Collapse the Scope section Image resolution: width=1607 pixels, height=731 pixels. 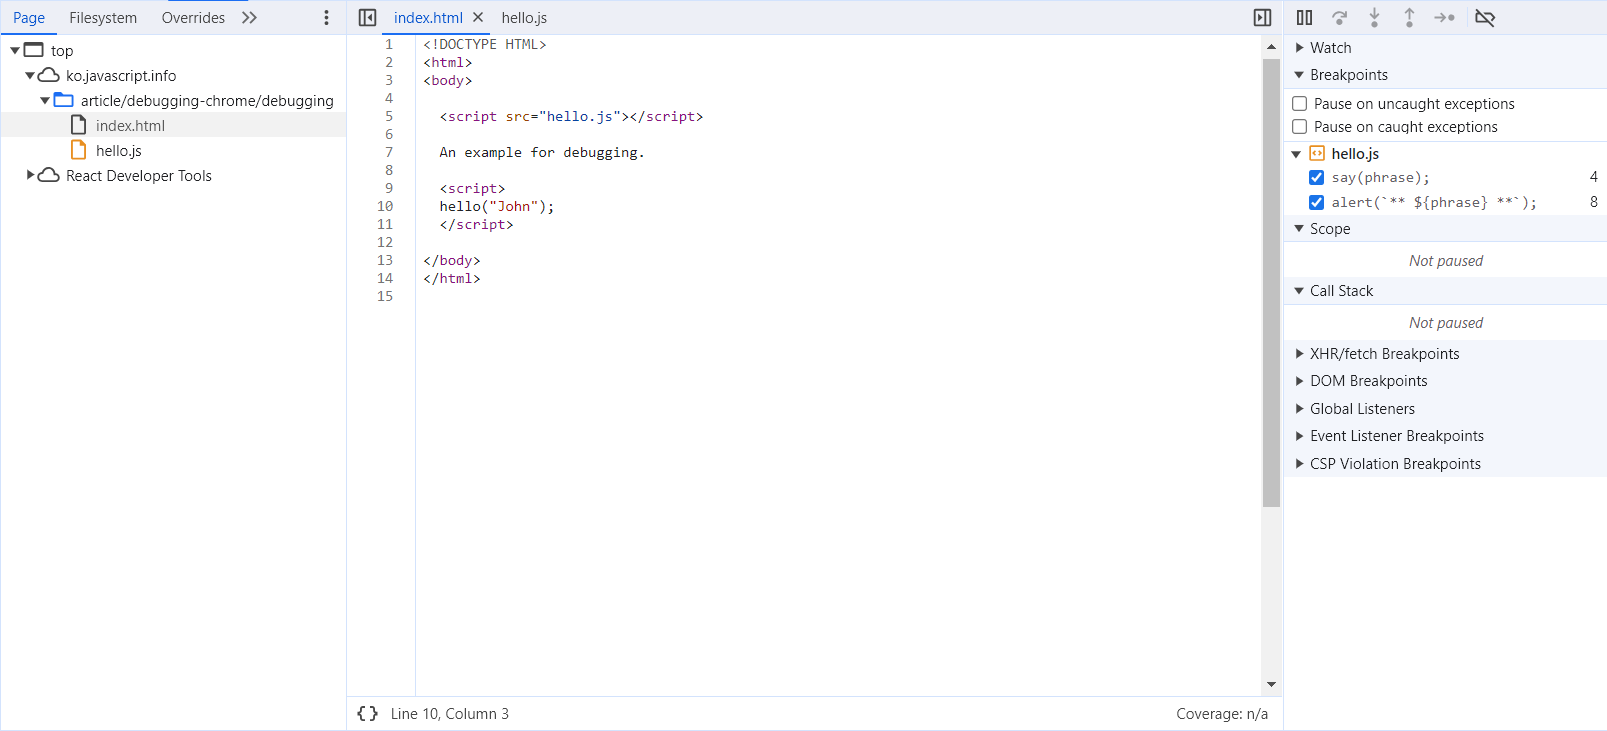(x=1300, y=229)
